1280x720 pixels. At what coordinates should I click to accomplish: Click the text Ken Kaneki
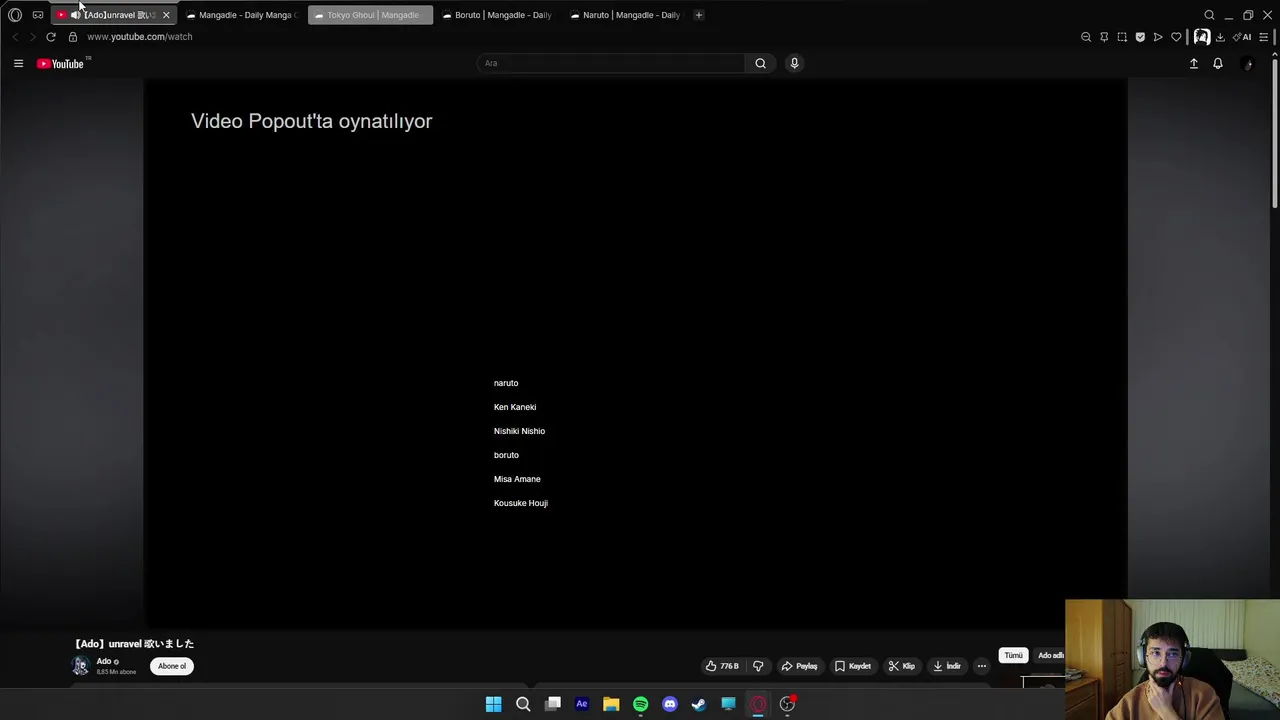coord(515,407)
